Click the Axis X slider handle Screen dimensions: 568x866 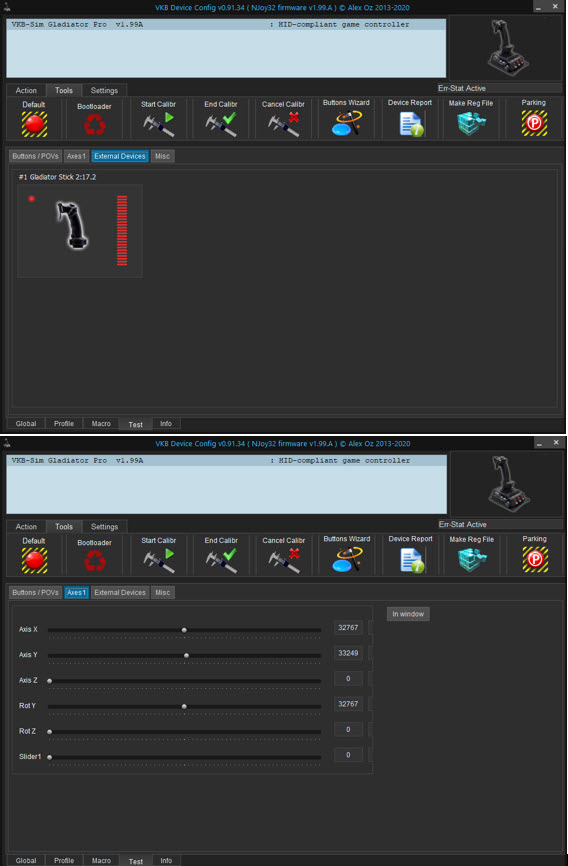click(x=184, y=630)
